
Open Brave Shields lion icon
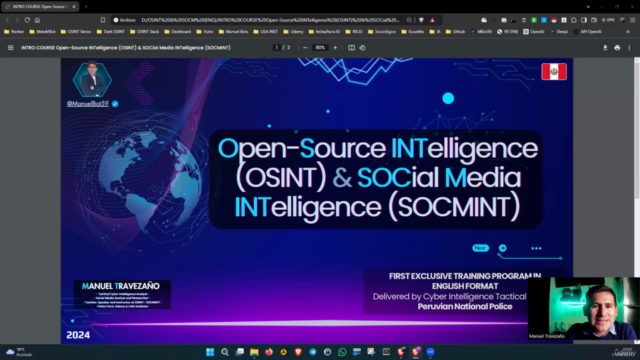pos(421,20)
